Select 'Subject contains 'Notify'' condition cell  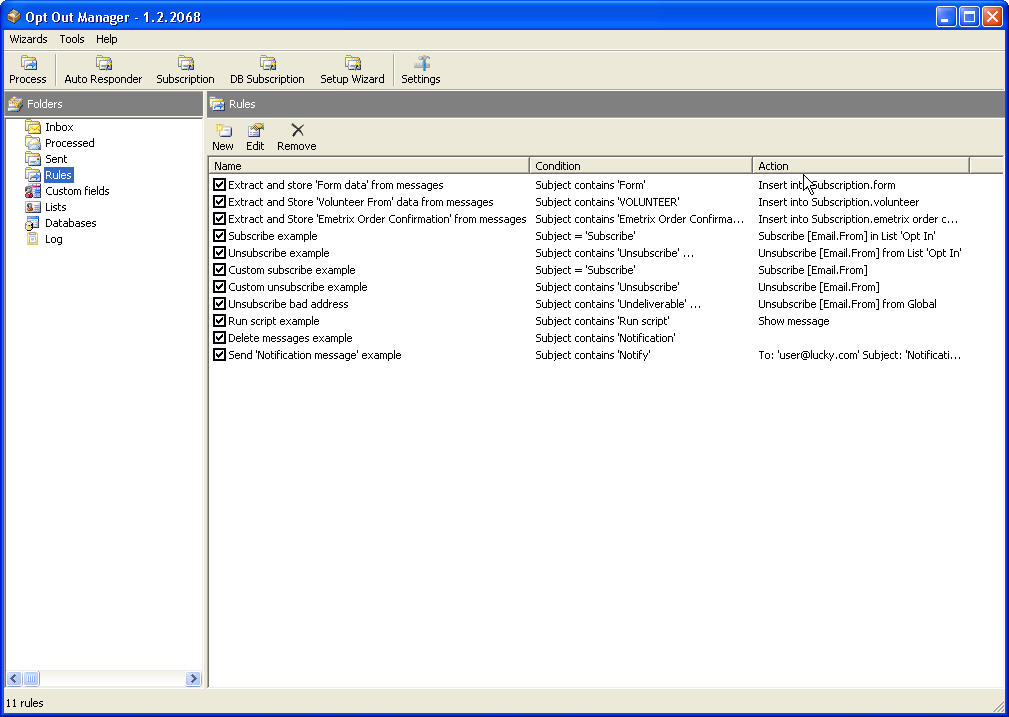(x=593, y=355)
